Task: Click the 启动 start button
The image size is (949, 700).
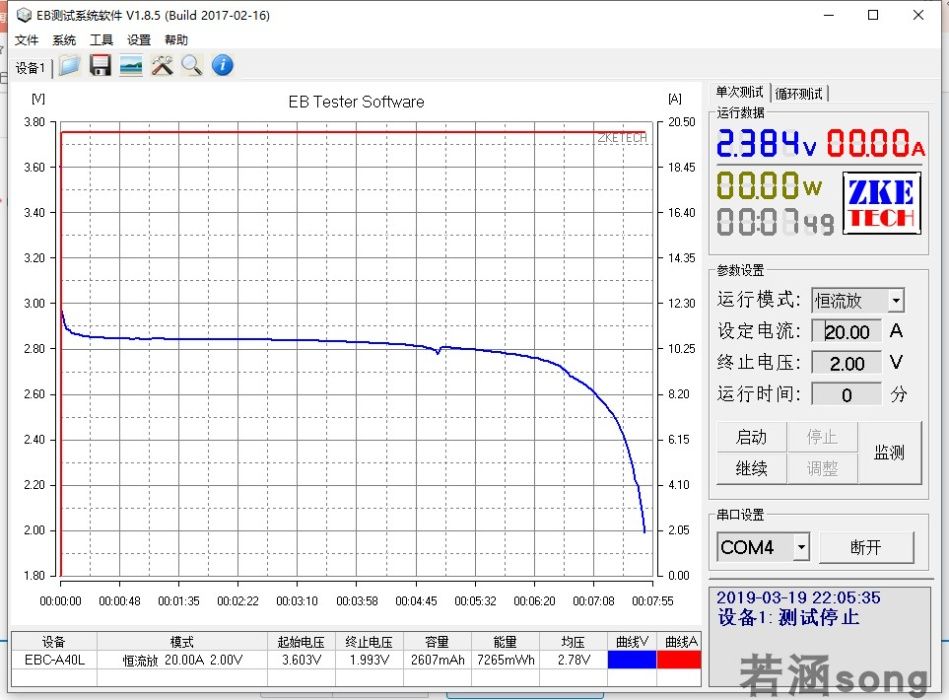Action: (751, 437)
